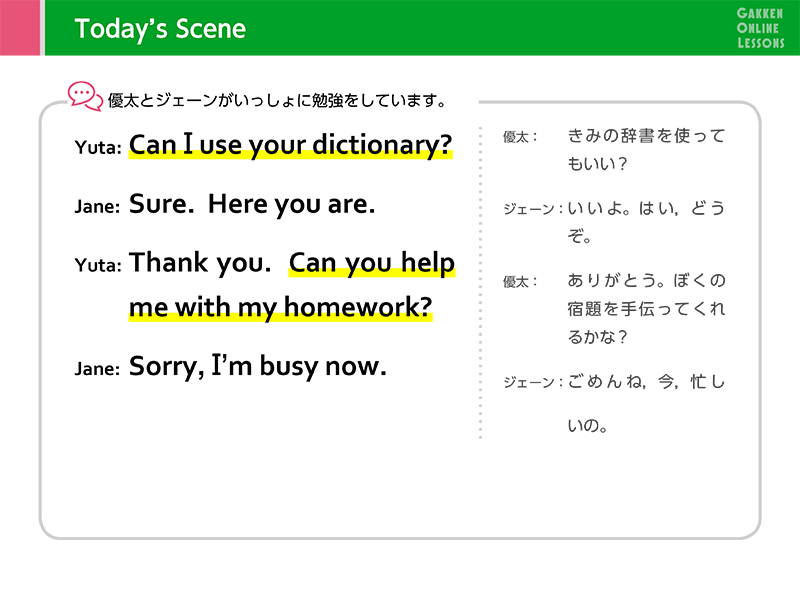Screen dimensions: 800x600
Task: Click Japanese text もいい?
Action: (x=597, y=164)
